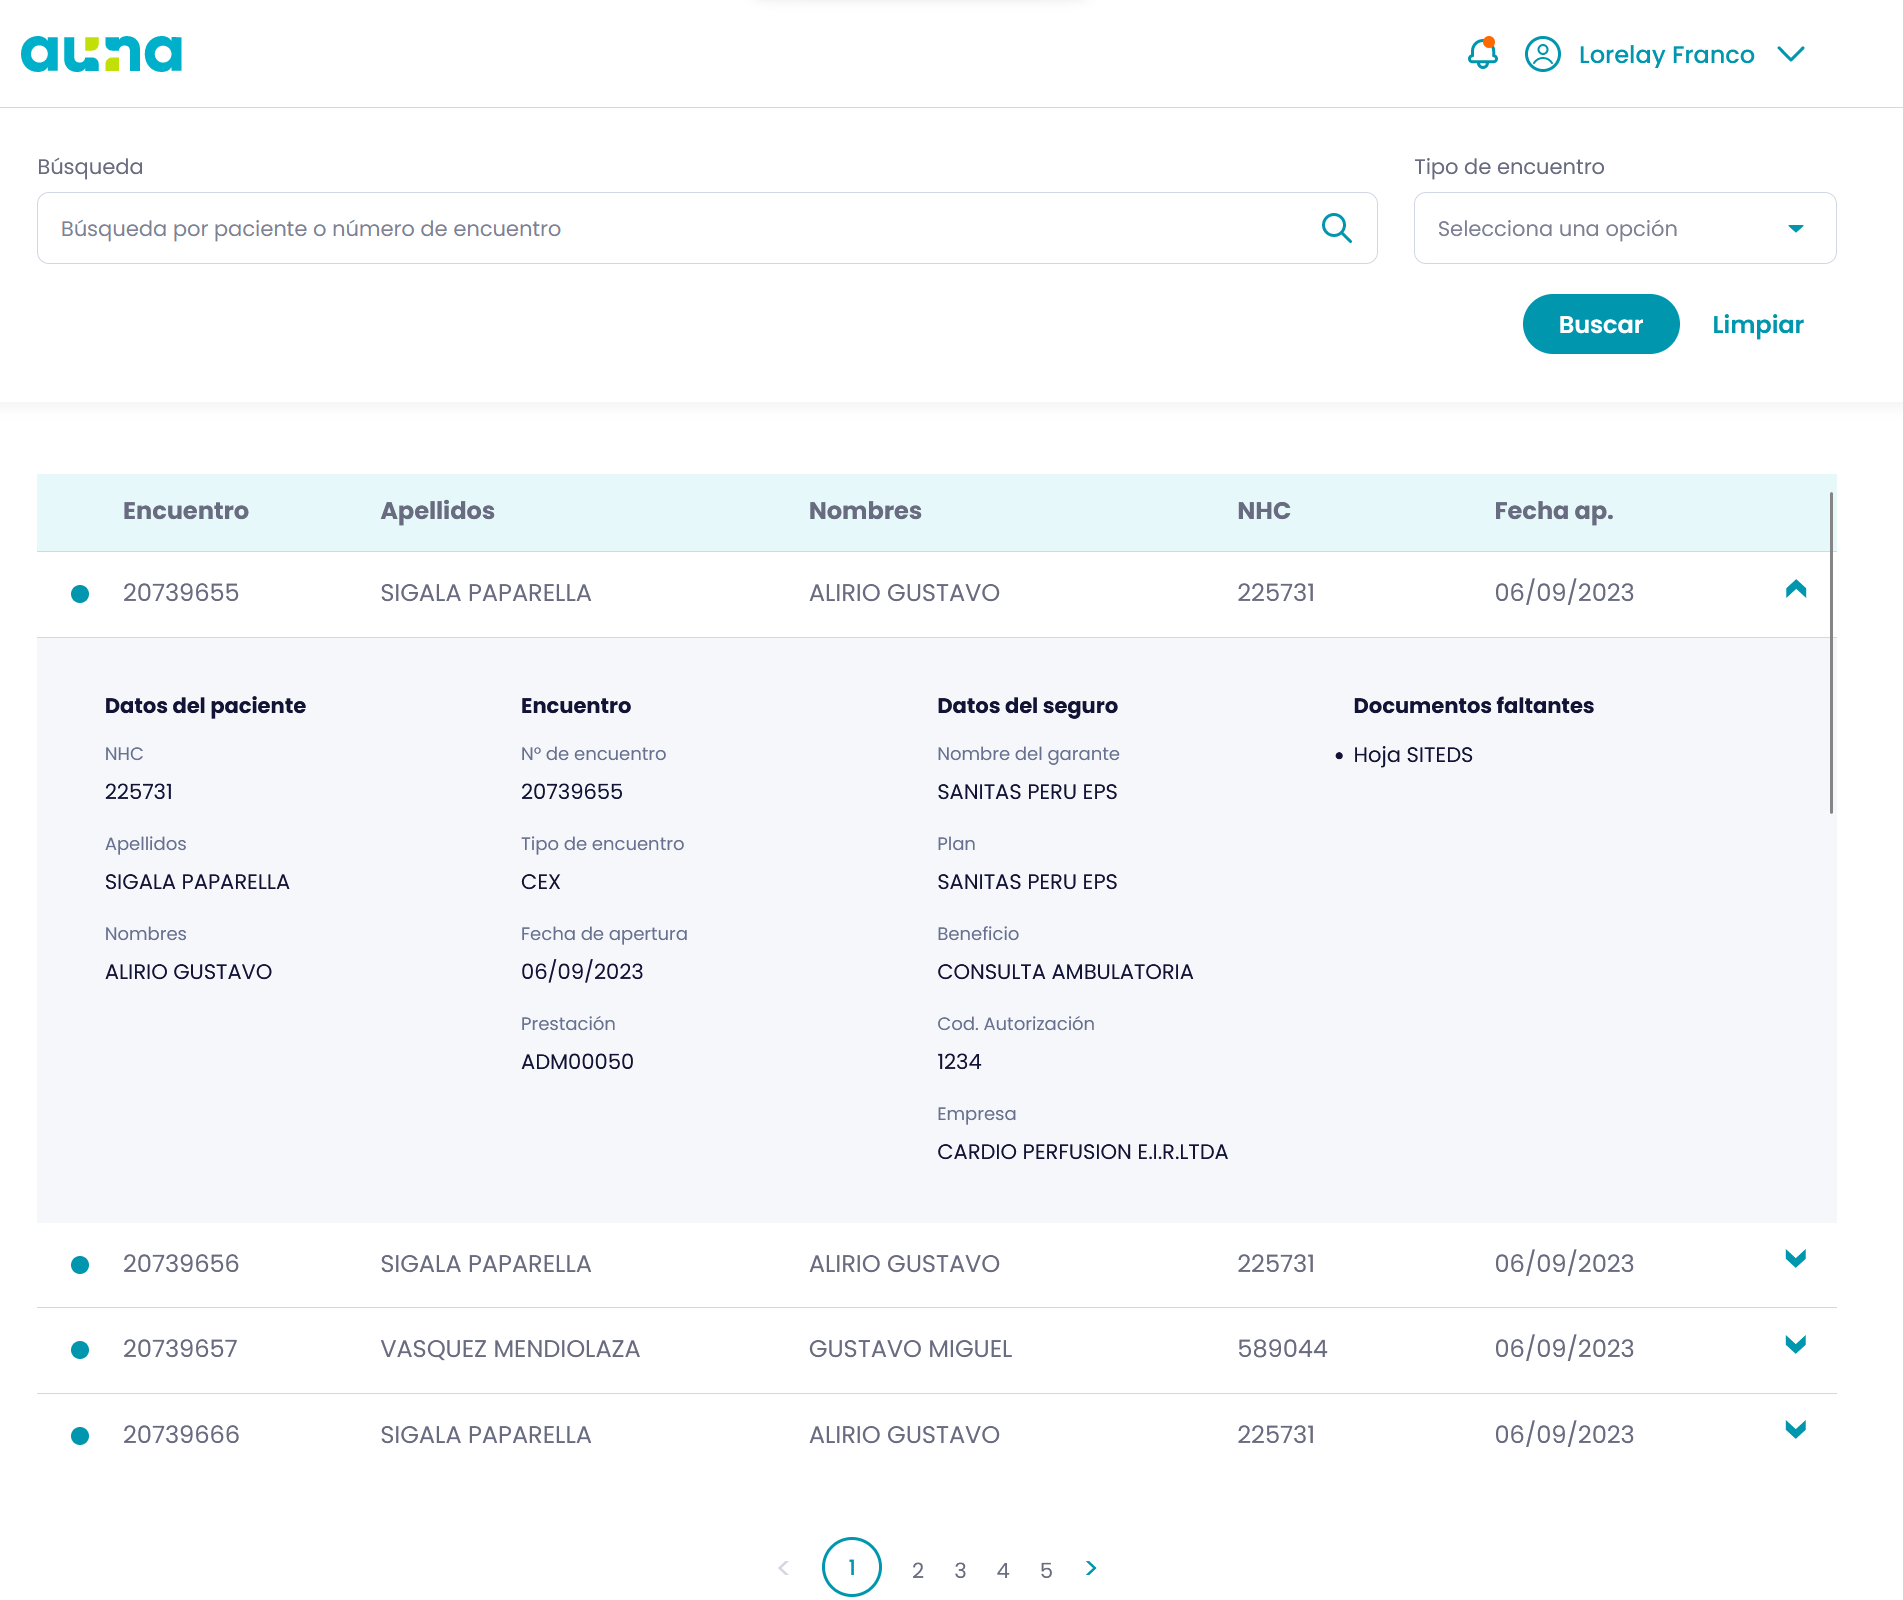Image resolution: width=1903 pixels, height=1600 pixels.
Task: Click status dot of encounter 20739656
Action: pyautogui.click(x=80, y=1265)
